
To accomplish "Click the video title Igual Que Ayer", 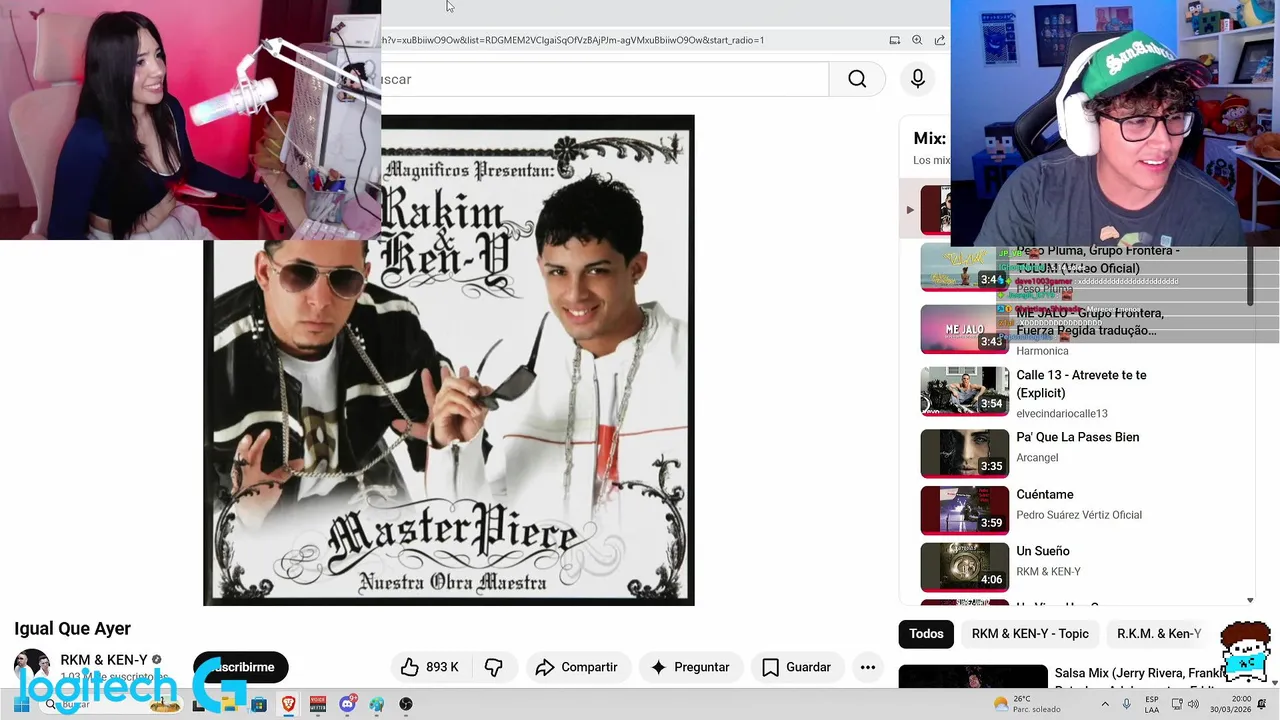I will (72, 628).
